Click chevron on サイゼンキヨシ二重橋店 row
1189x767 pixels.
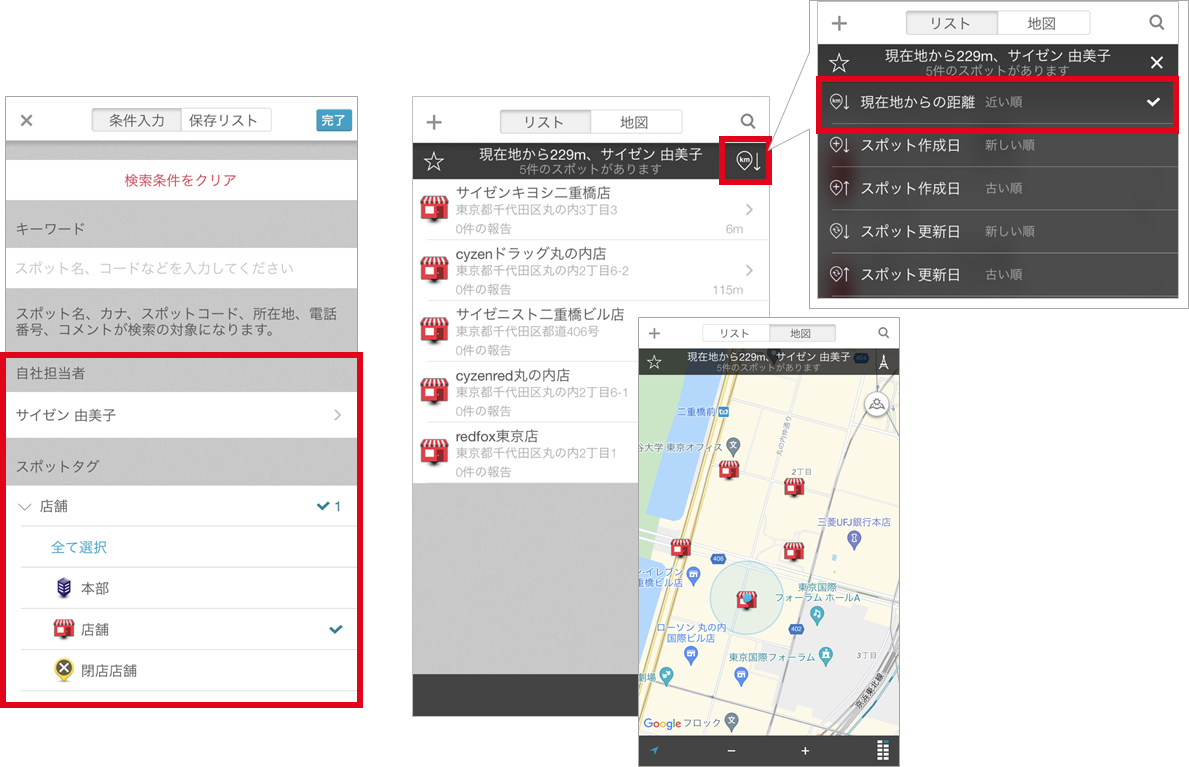[749, 209]
